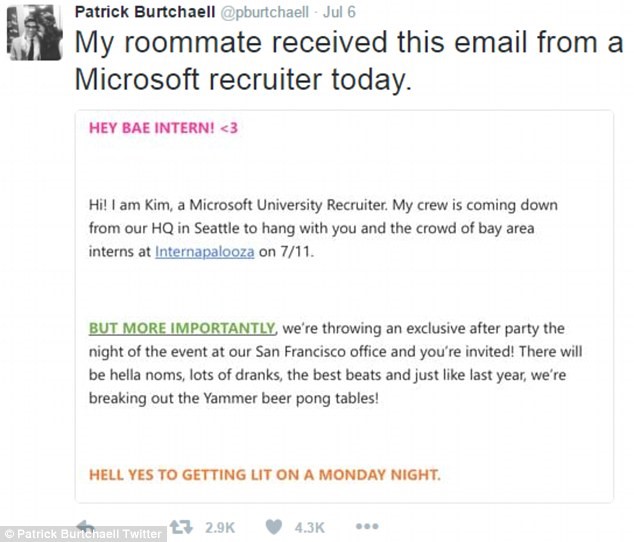634x542 pixels.
Task: Click the Jul 6 timestamp
Action: pyautogui.click(x=339, y=12)
